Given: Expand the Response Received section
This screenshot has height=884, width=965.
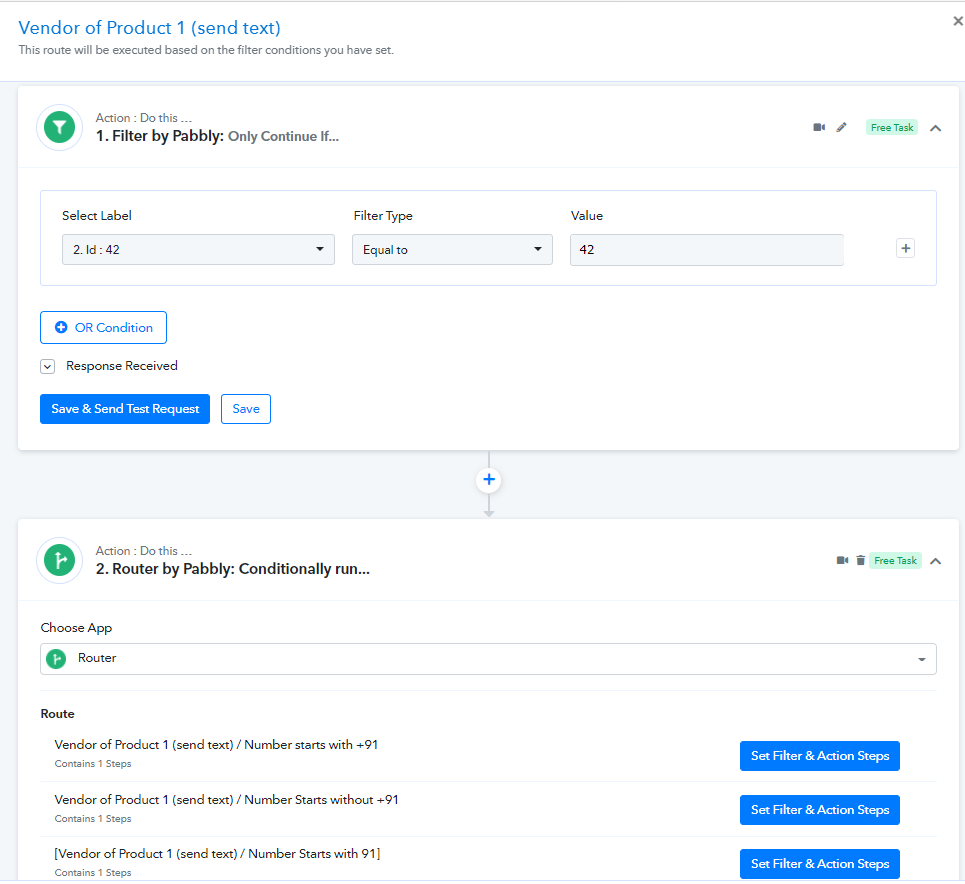Looking at the screenshot, I should (47, 366).
